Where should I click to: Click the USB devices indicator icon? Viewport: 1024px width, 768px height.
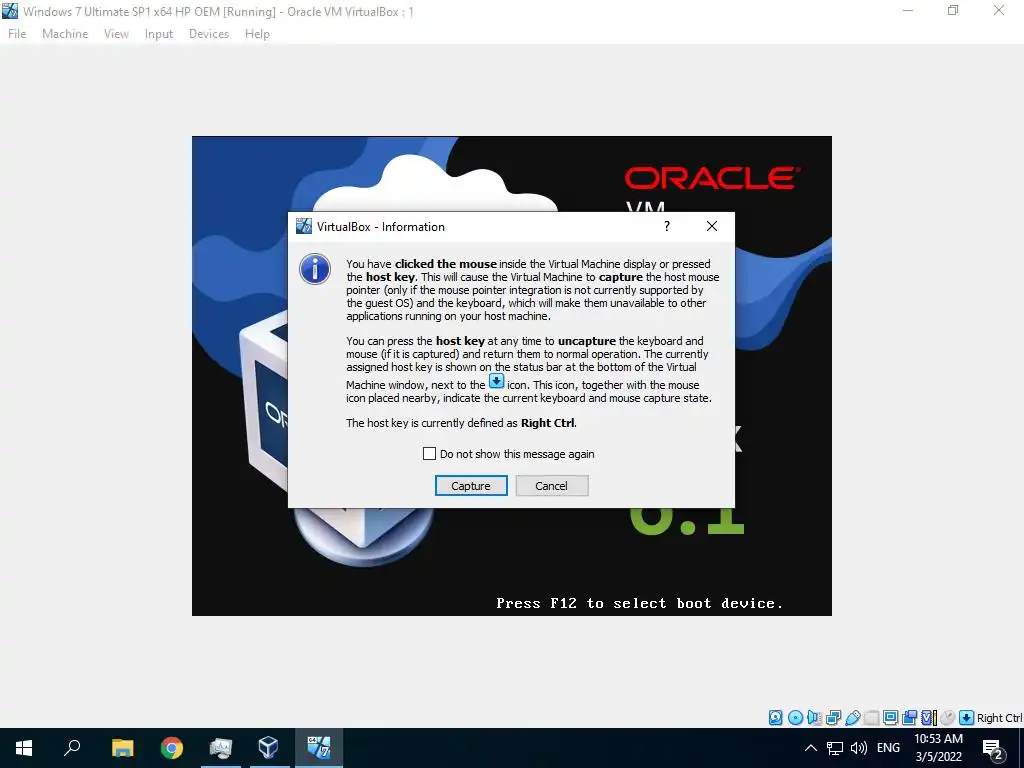(853, 718)
